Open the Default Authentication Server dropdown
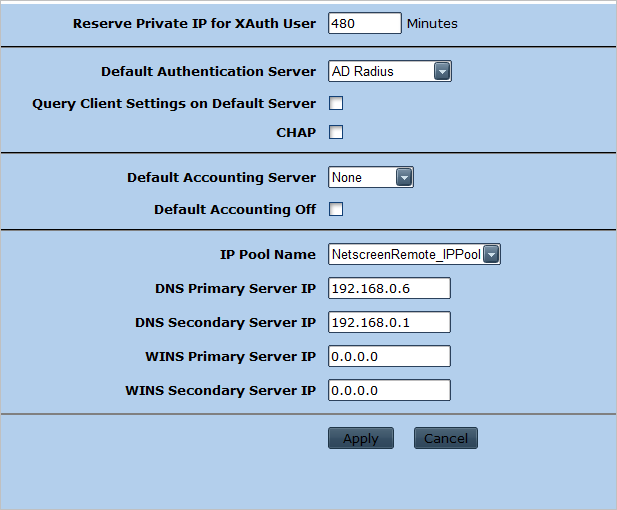The image size is (617, 510). (390, 71)
